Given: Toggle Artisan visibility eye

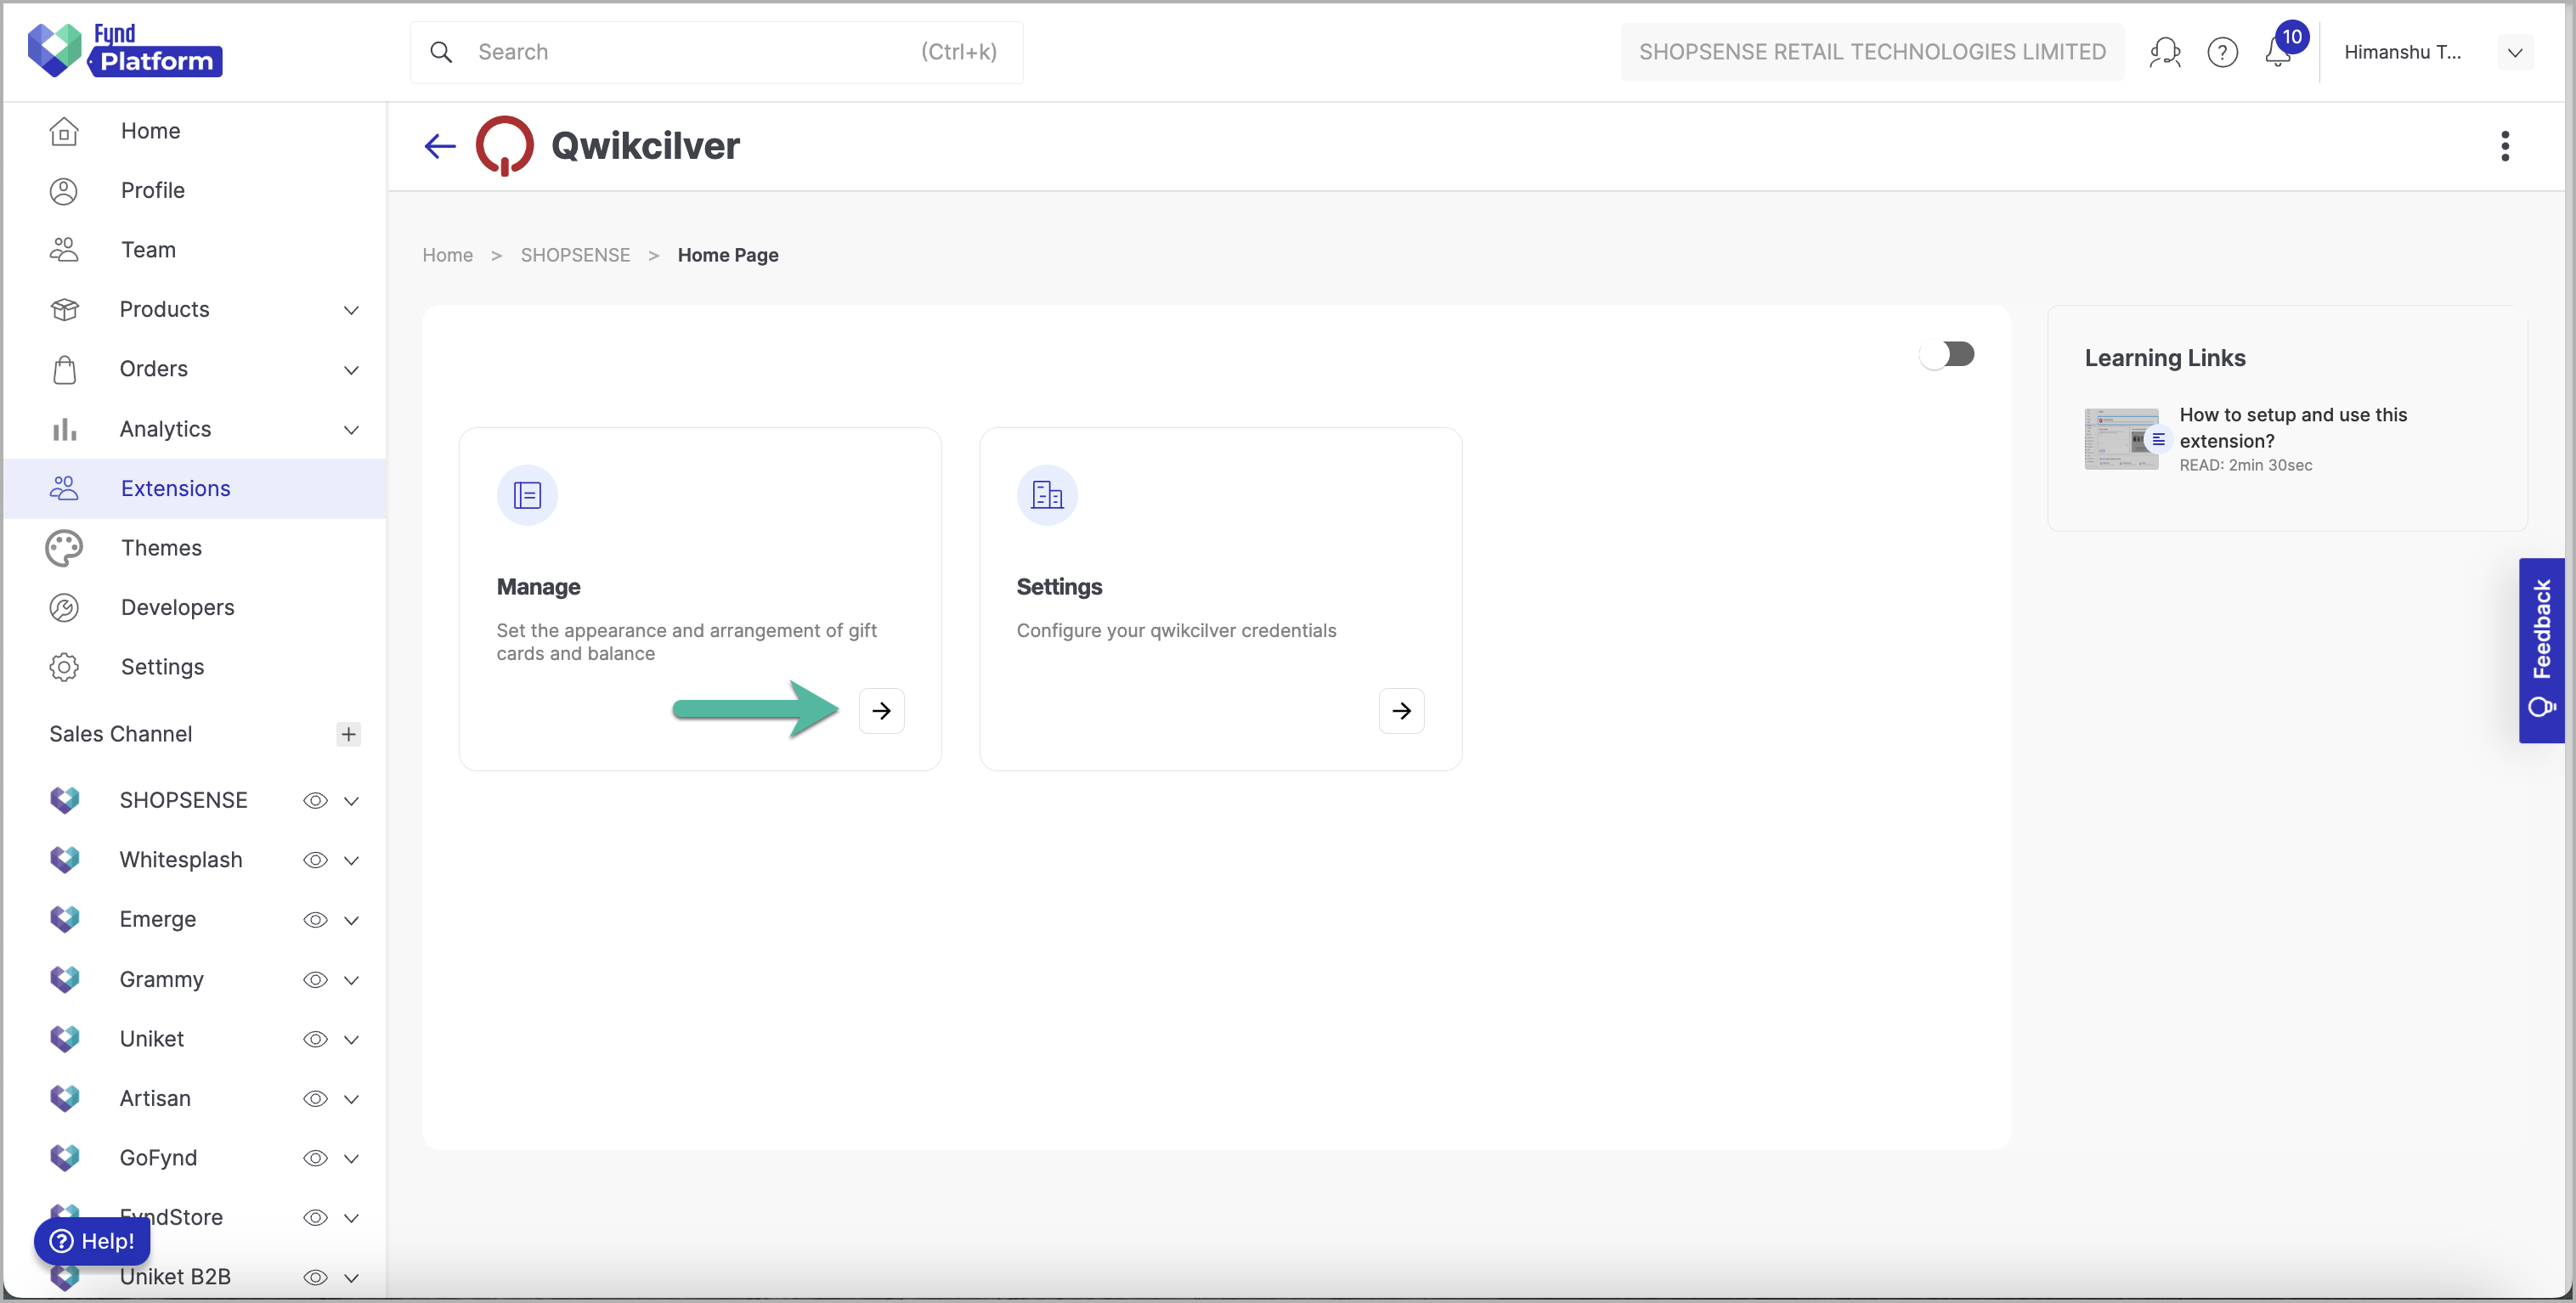Looking at the screenshot, I should click(315, 1098).
